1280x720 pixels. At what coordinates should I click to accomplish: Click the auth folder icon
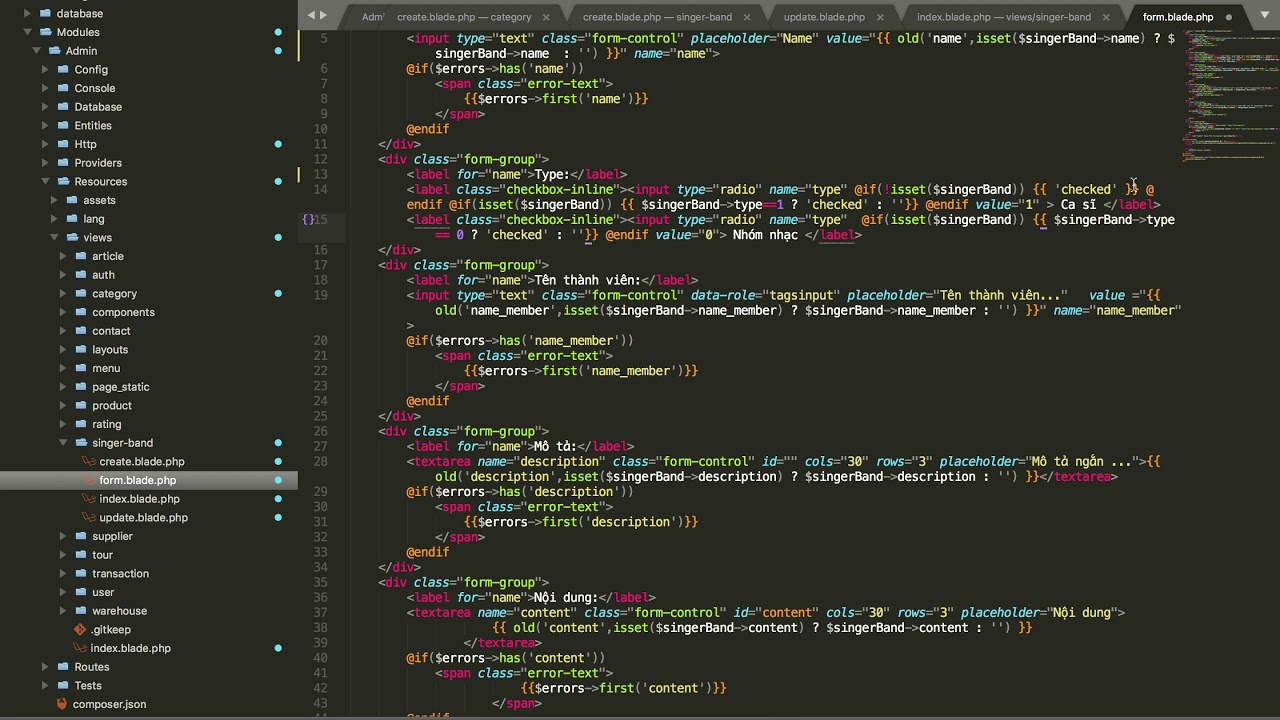click(81, 275)
